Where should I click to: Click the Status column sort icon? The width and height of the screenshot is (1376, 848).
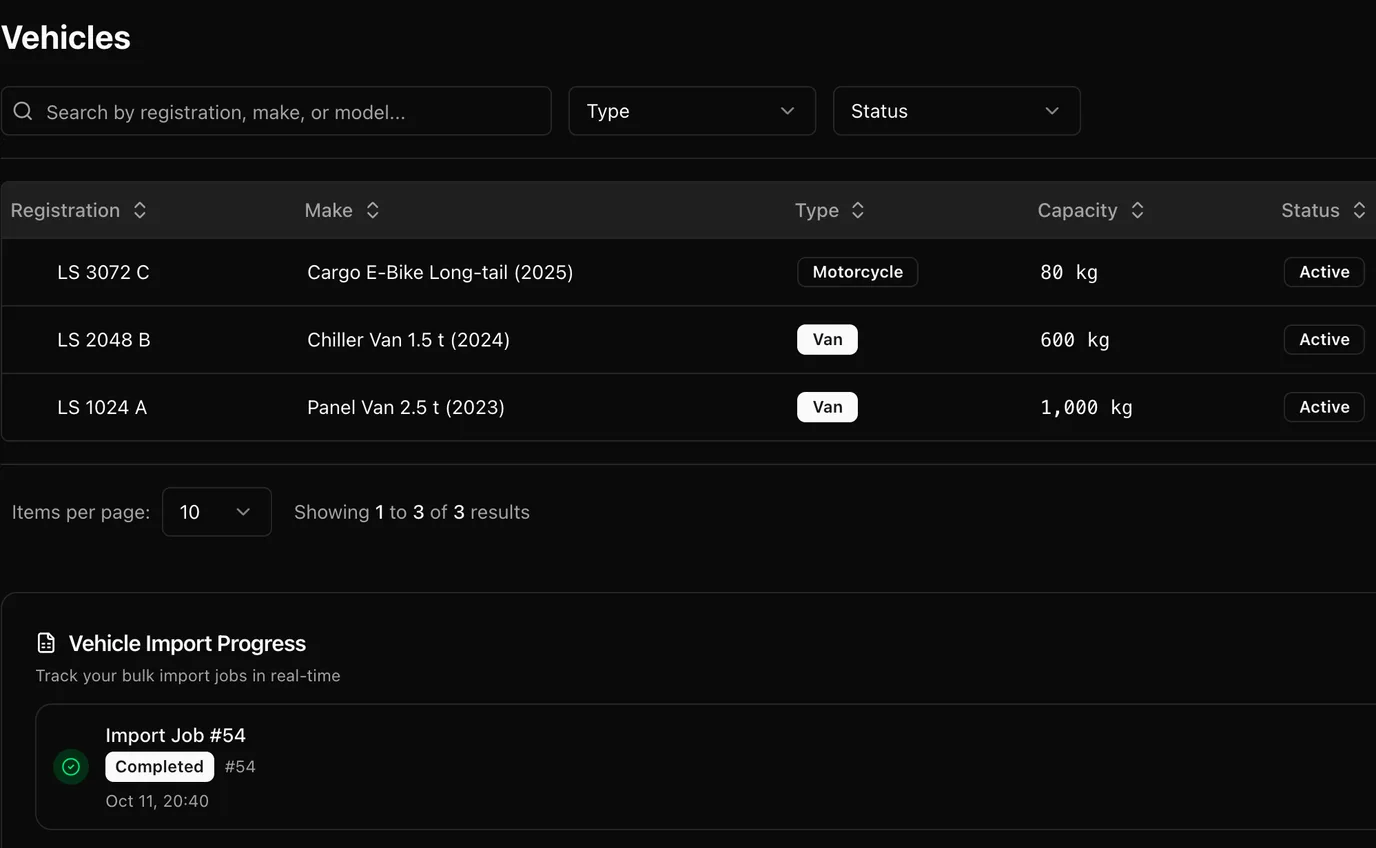point(1359,210)
